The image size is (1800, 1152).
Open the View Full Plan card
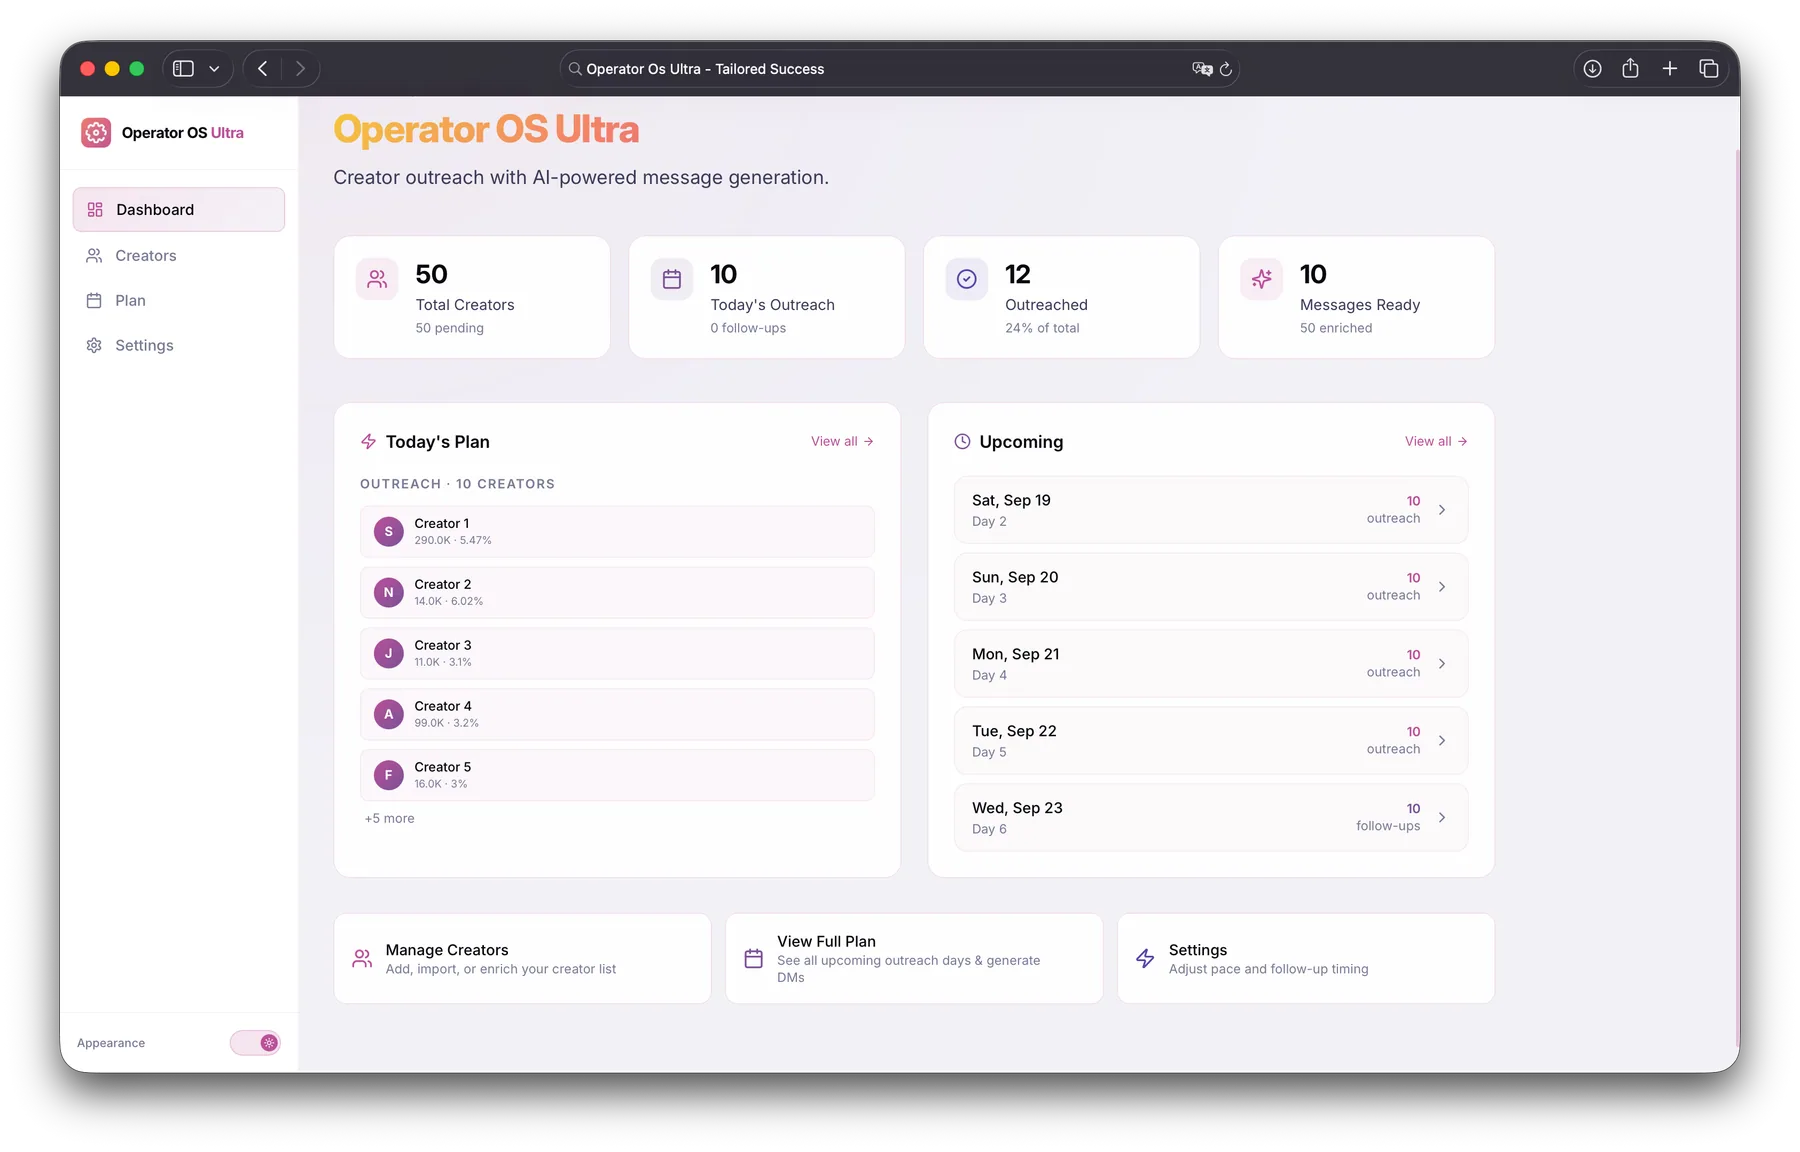[x=914, y=958]
